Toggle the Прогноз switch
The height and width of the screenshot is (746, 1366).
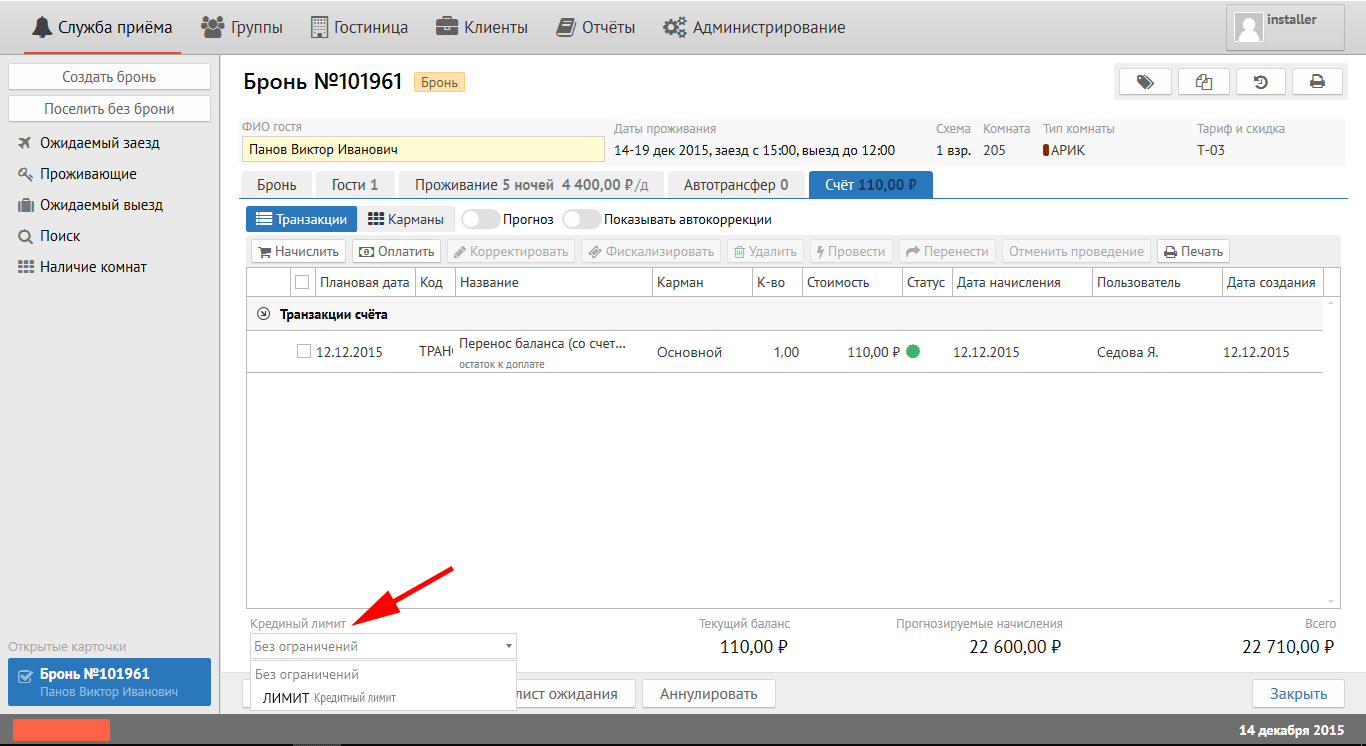(480, 219)
